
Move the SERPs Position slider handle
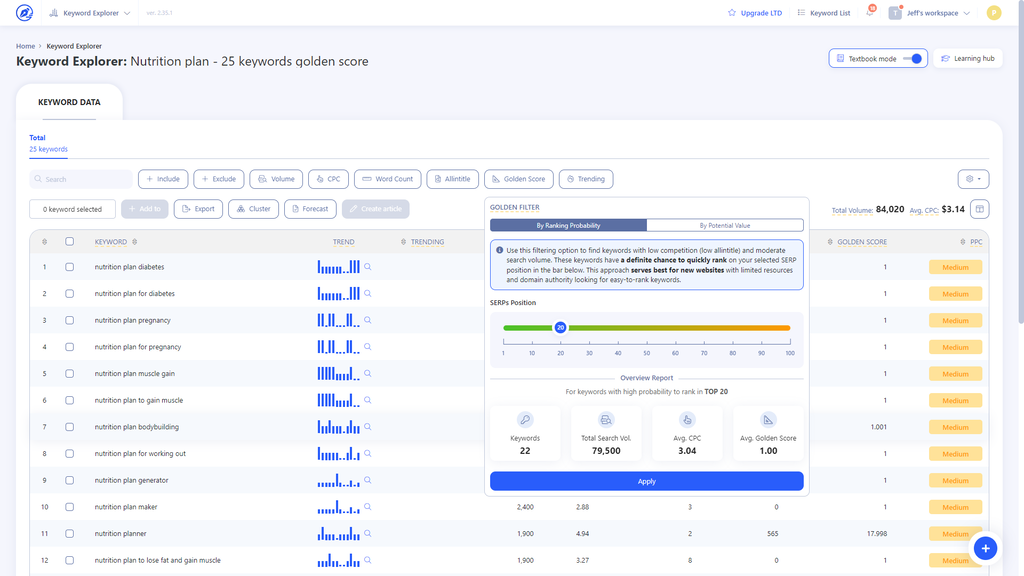click(x=561, y=326)
